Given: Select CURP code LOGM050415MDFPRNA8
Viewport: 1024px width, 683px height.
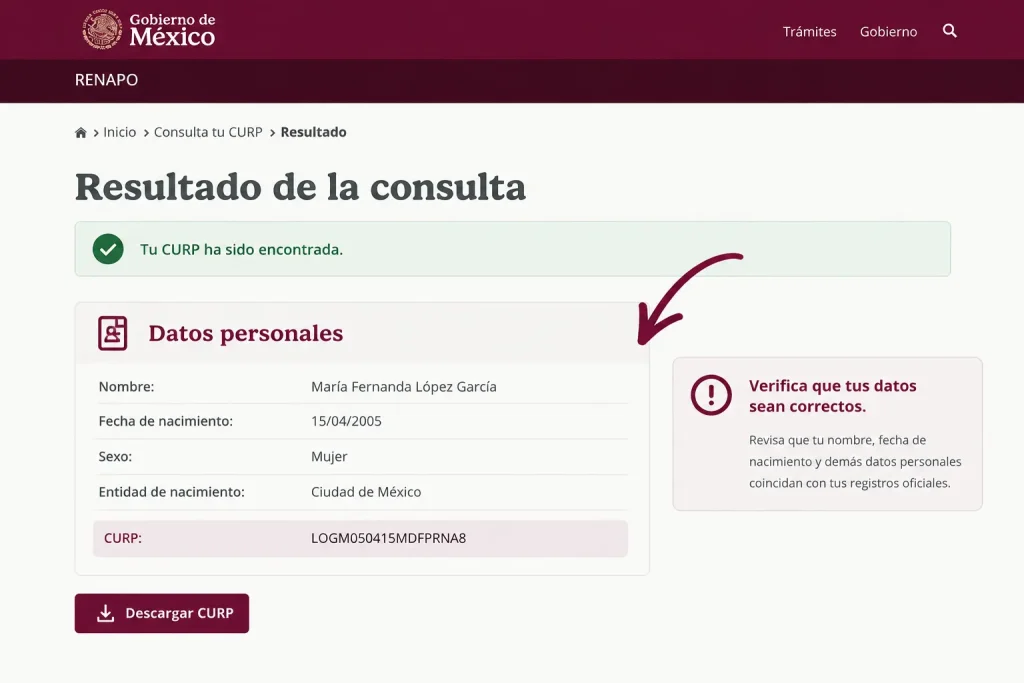Looking at the screenshot, I should (x=389, y=538).
